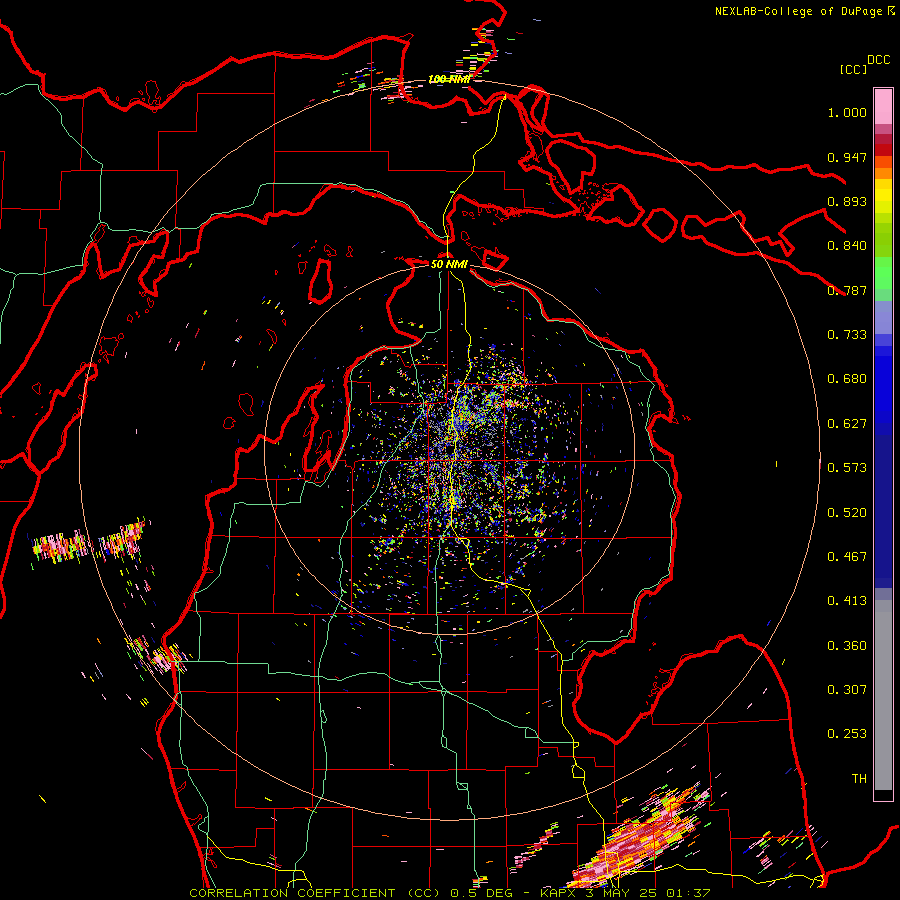Choose the yellow color bar segment

(x=883, y=196)
